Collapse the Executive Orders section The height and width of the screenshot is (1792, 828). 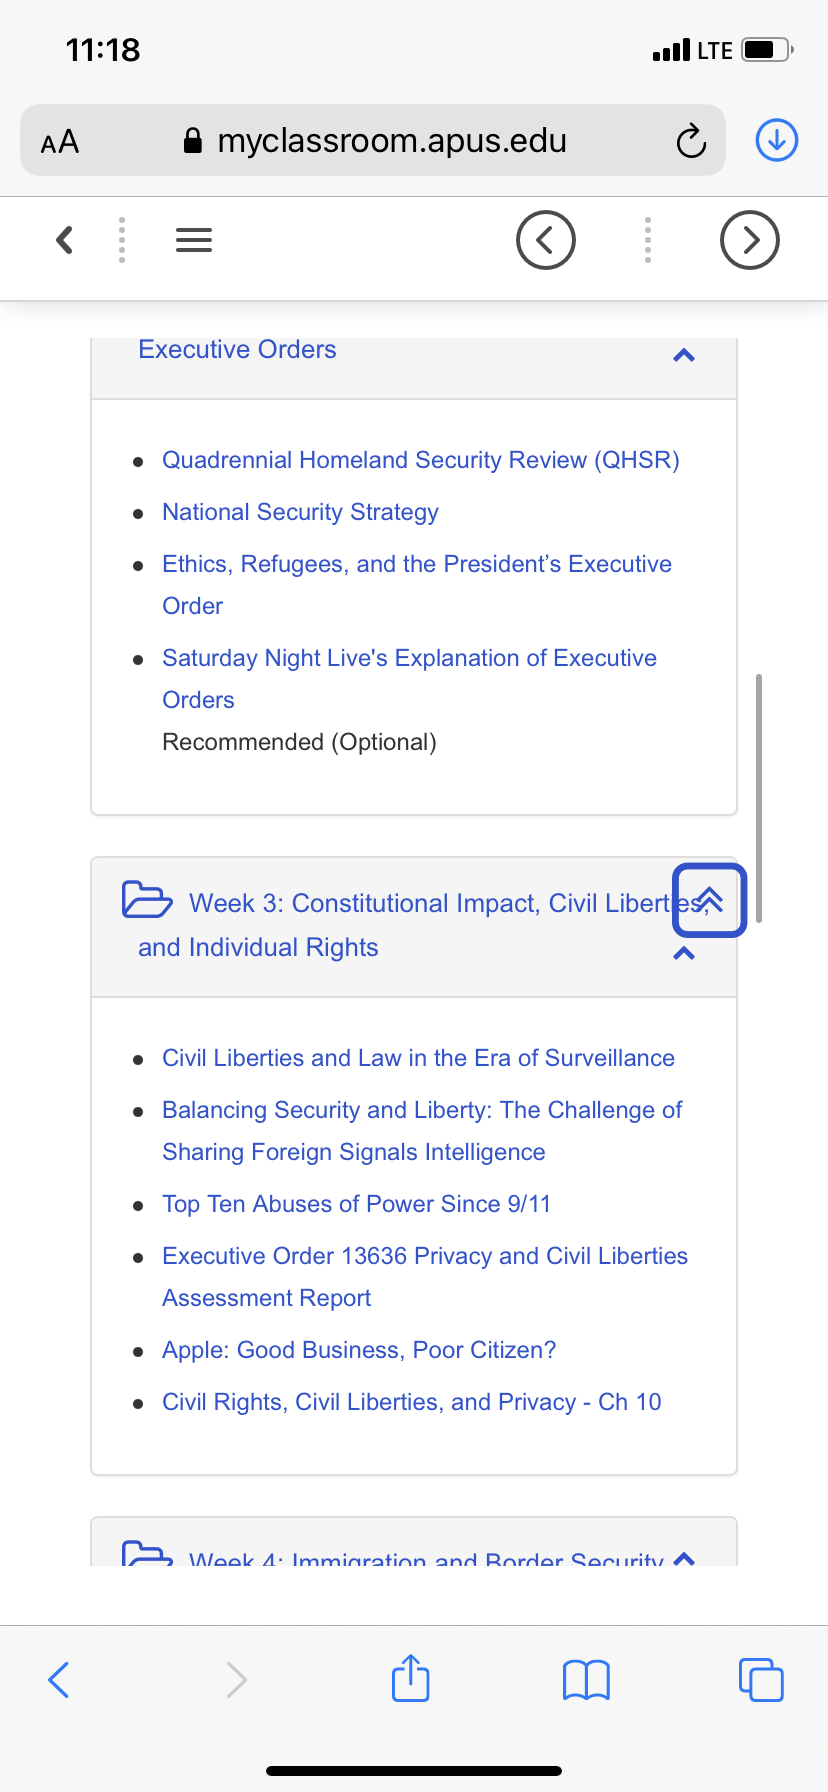pyautogui.click(x=684, y=355)
